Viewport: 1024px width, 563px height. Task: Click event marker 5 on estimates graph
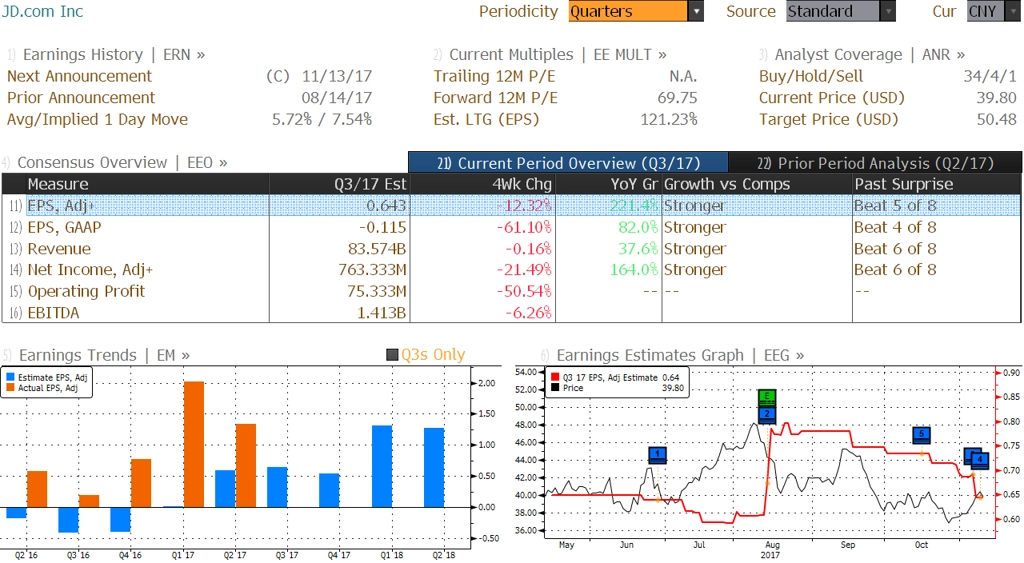[x=921, y=434]
